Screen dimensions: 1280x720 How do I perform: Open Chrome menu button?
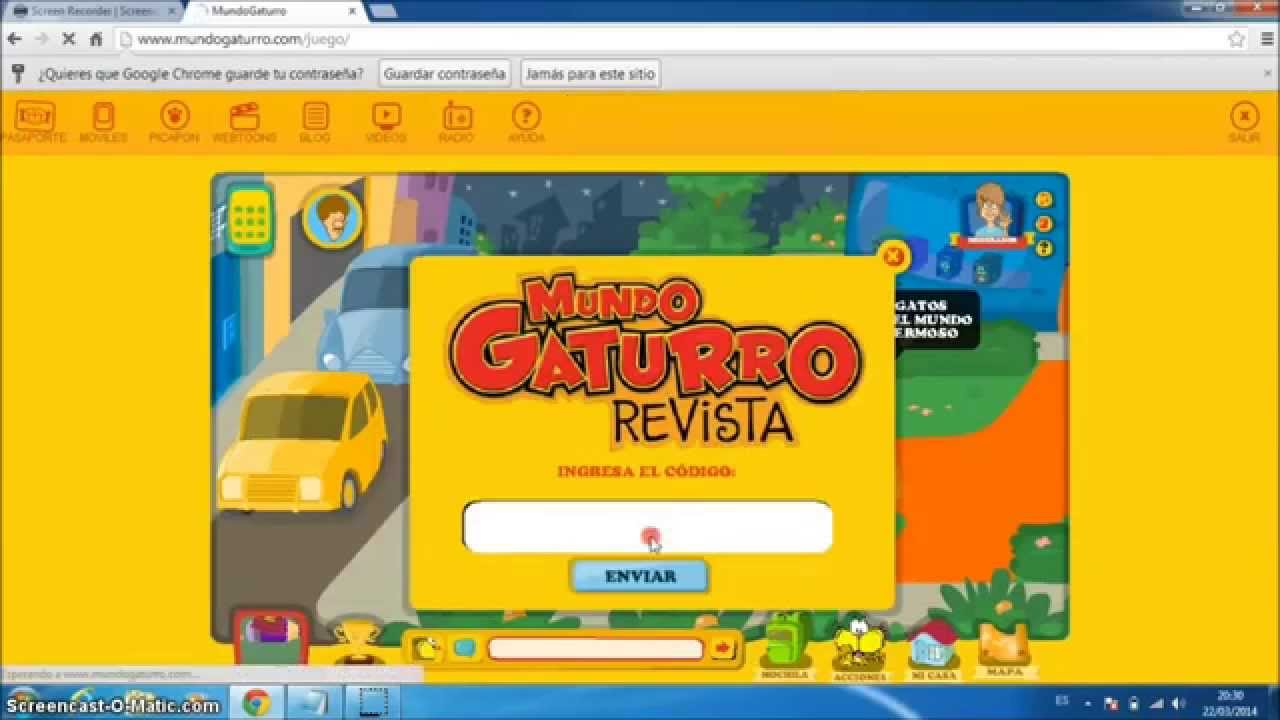point(1266,39)
